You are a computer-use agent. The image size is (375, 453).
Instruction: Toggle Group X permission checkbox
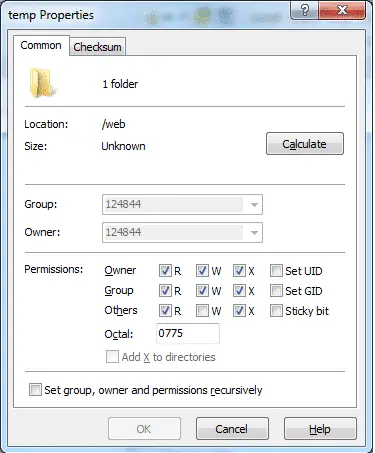click(239, 291)
